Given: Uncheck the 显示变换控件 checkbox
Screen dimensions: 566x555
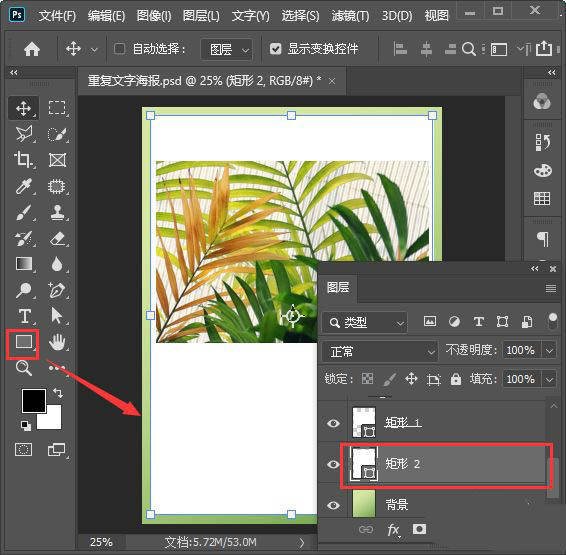Looking at the screenshot, I should click(275, 49).
